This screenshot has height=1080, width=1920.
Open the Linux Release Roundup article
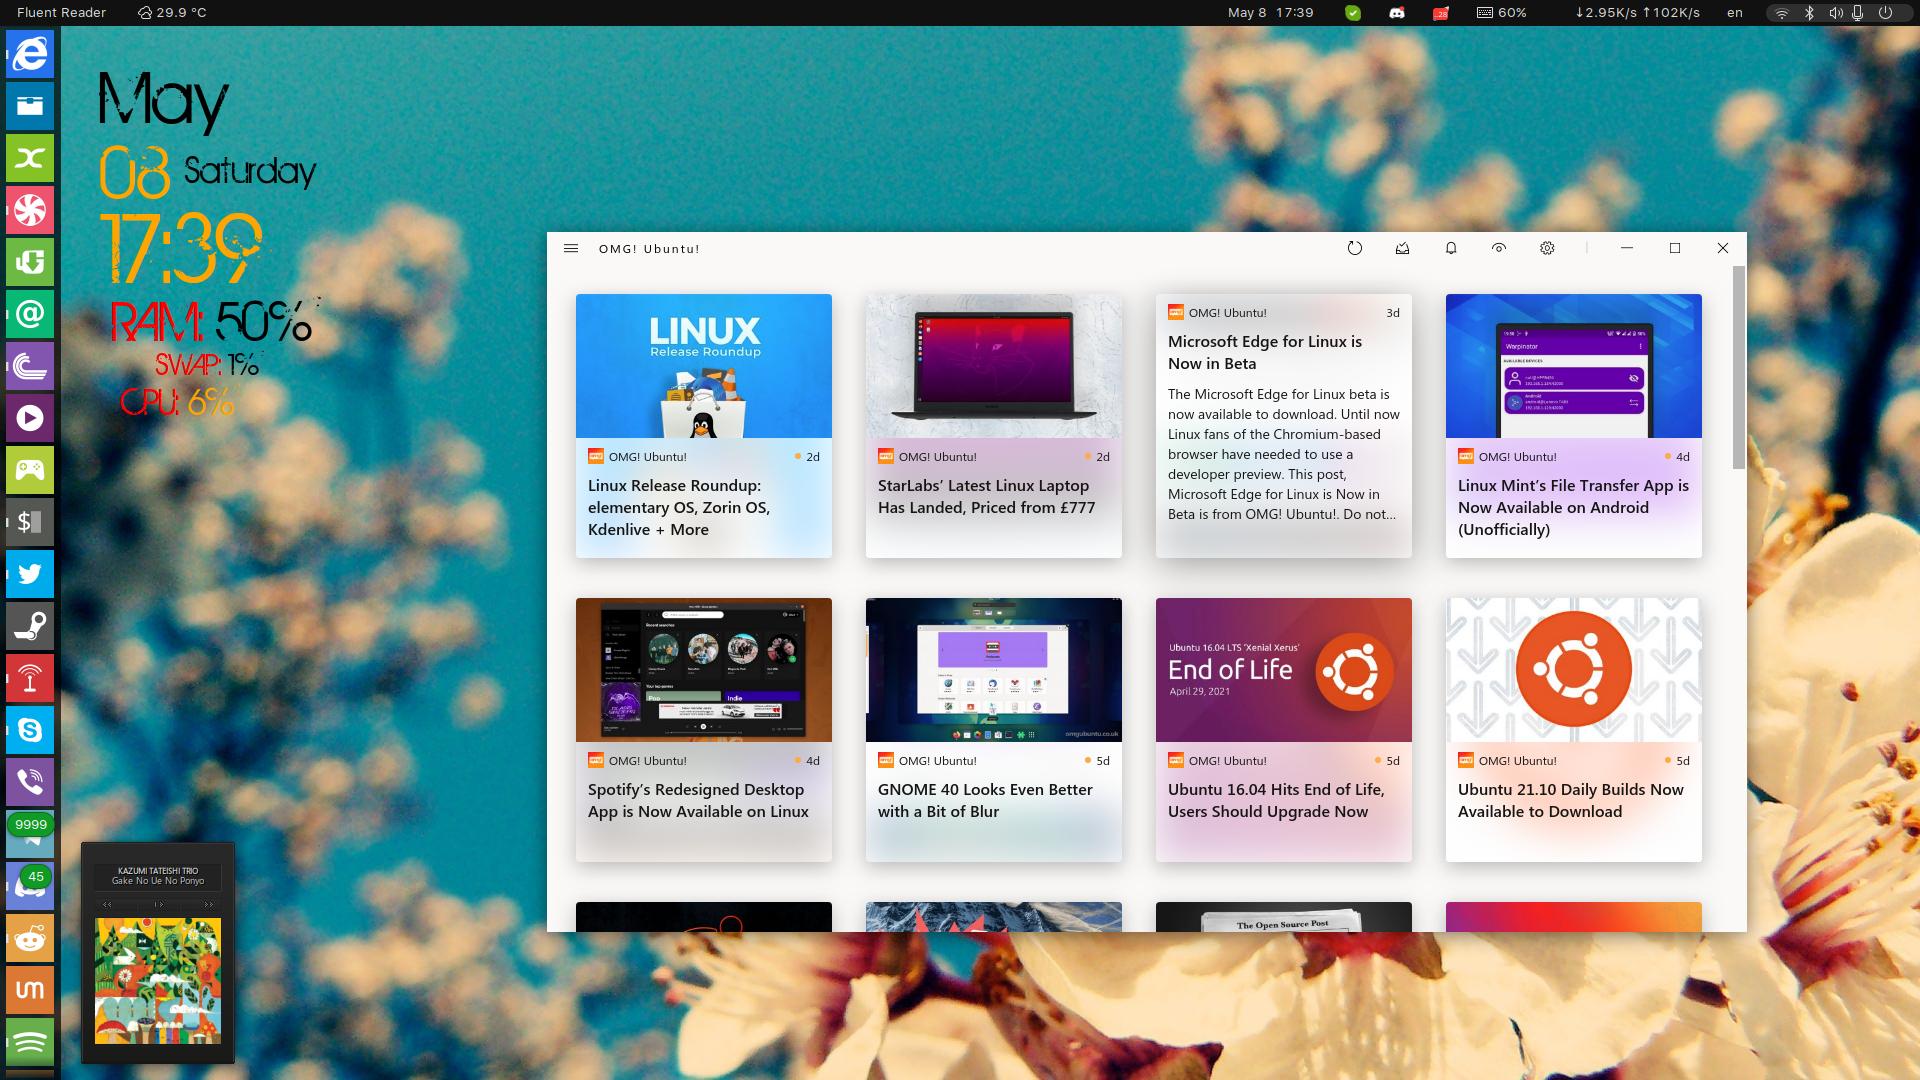point(704,426)
